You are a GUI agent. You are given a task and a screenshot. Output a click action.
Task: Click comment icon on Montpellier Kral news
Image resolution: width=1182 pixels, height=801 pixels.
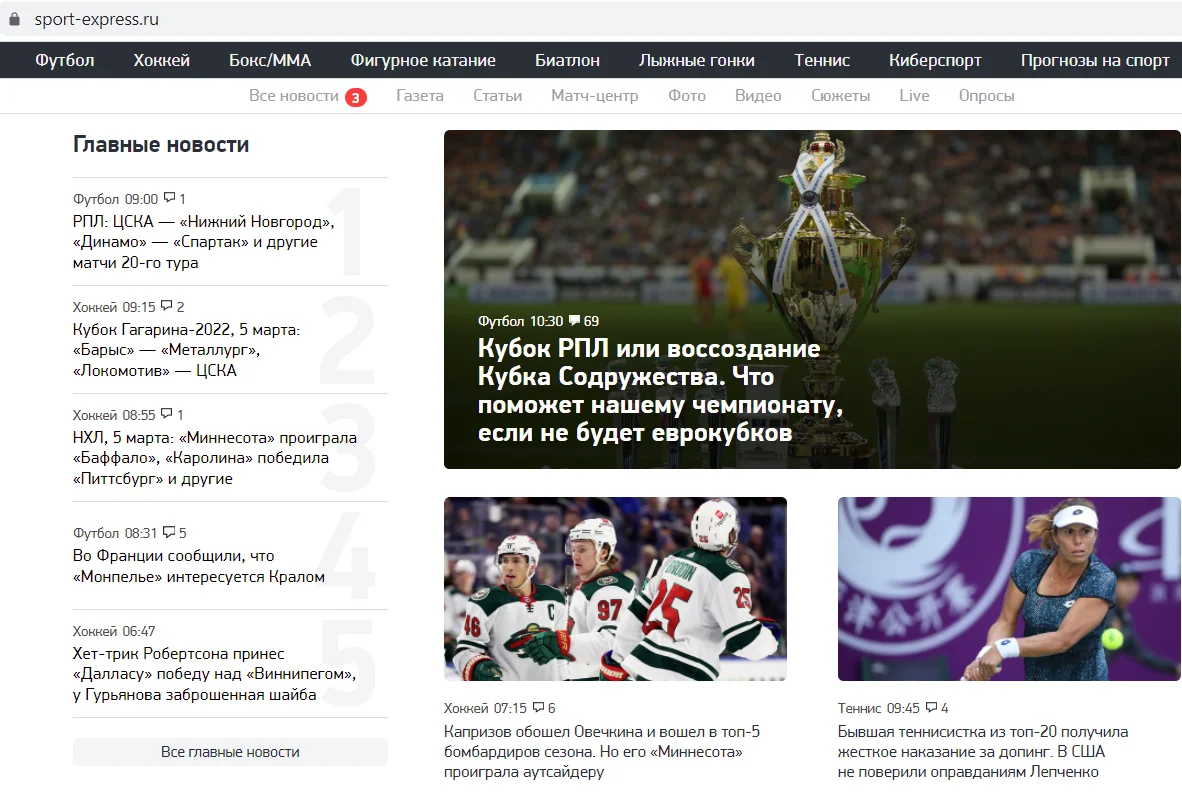coord(169,532)
